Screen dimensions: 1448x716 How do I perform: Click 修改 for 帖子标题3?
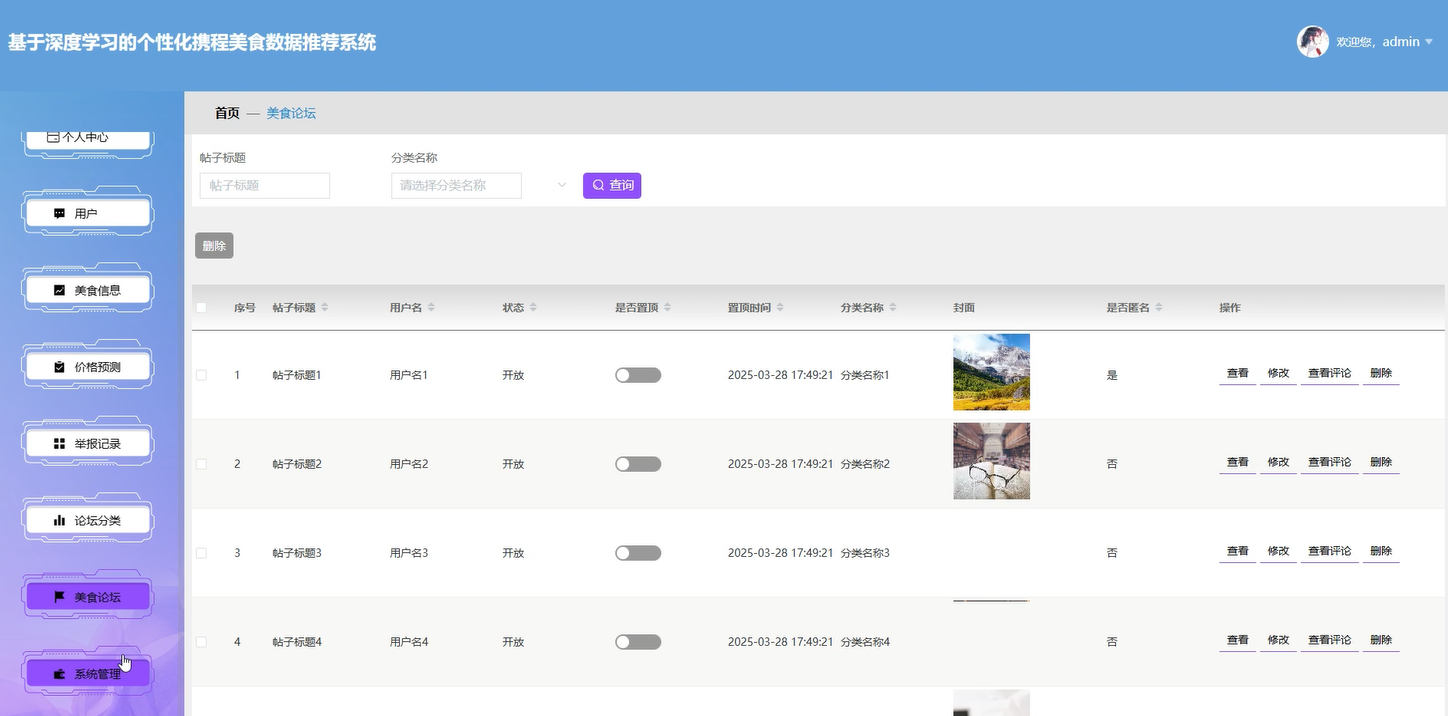[x=1278, y=551]
